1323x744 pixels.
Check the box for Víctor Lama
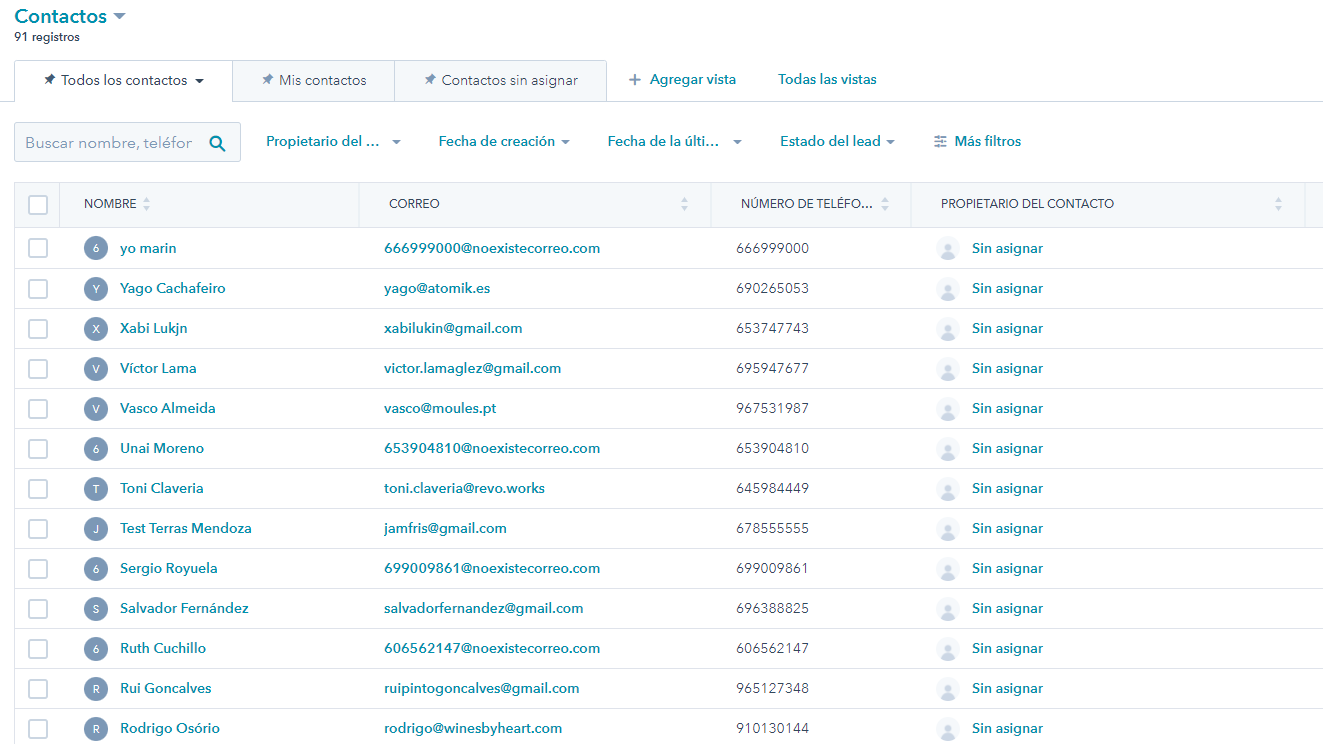[x=38, y=369]
